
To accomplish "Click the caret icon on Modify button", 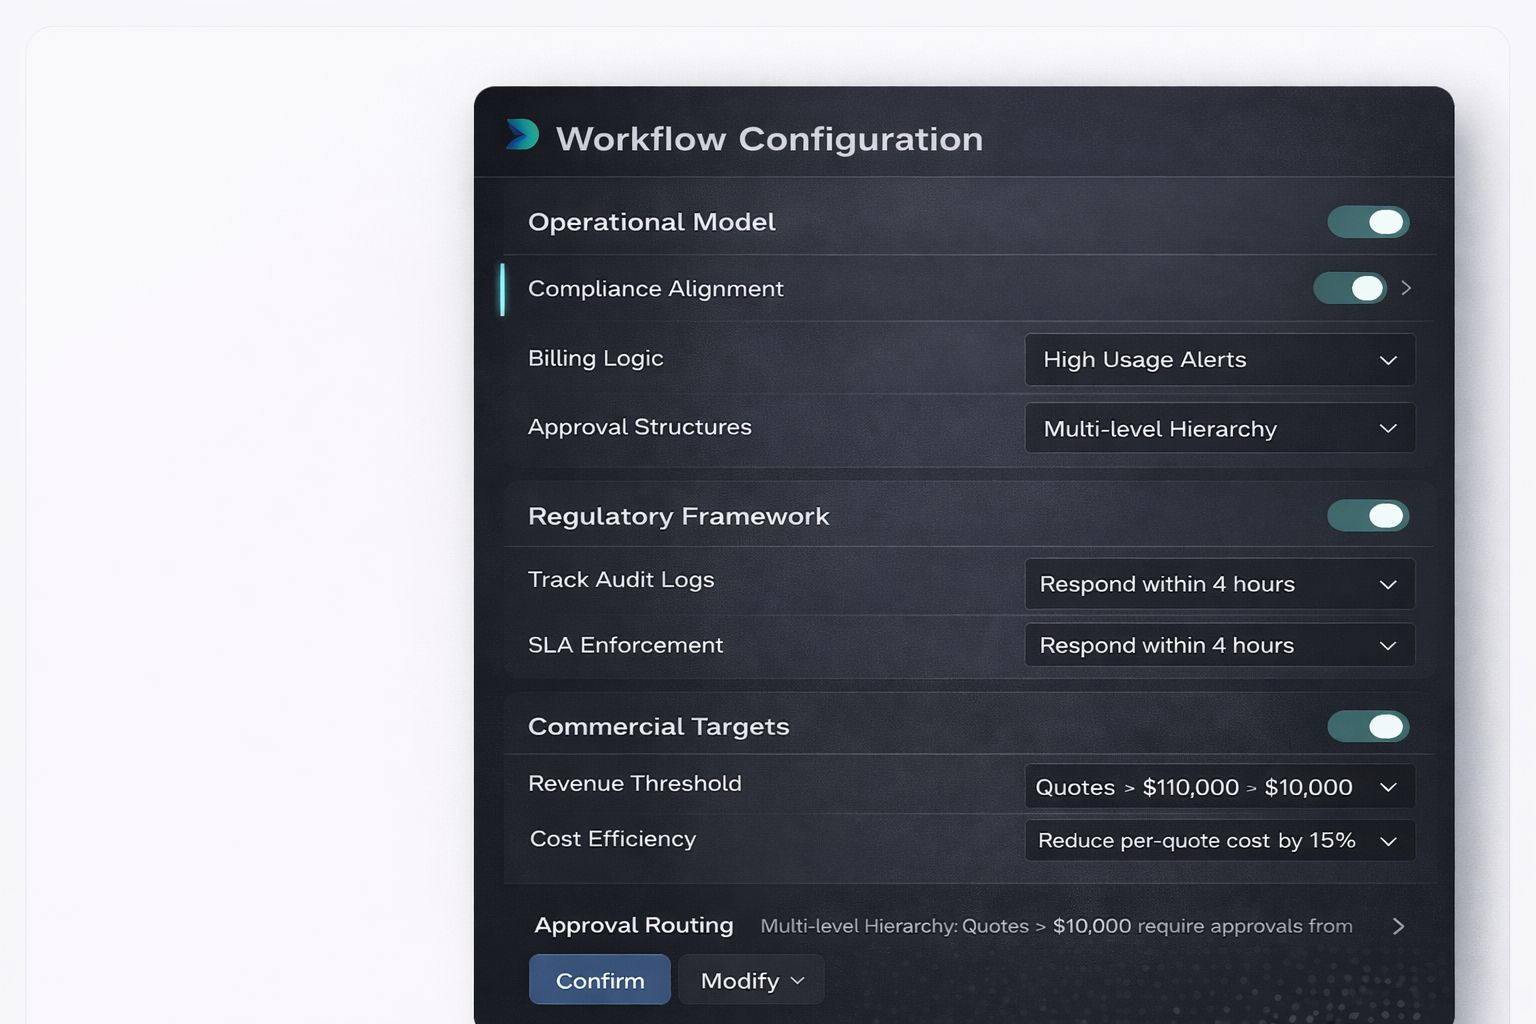I will [x=797, y=981].
